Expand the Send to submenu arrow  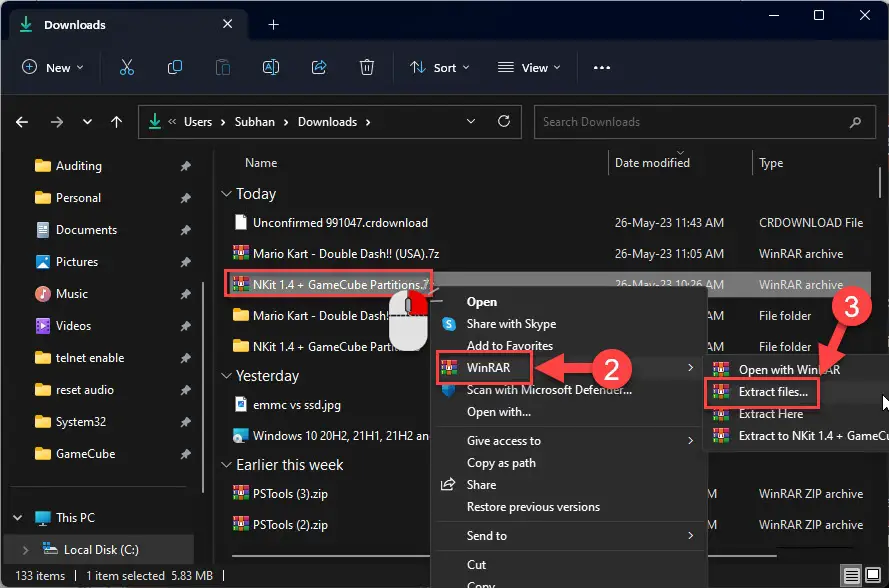[x=691, y=535]
